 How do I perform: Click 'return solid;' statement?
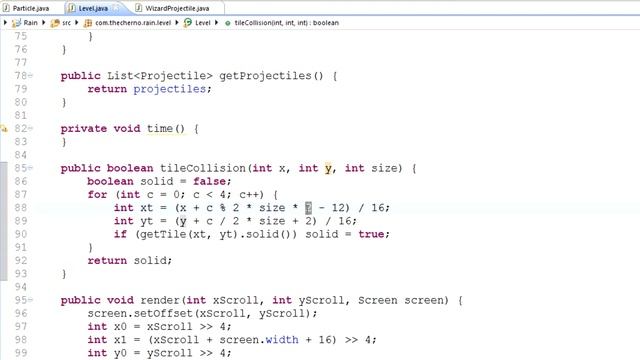(130, 260)
